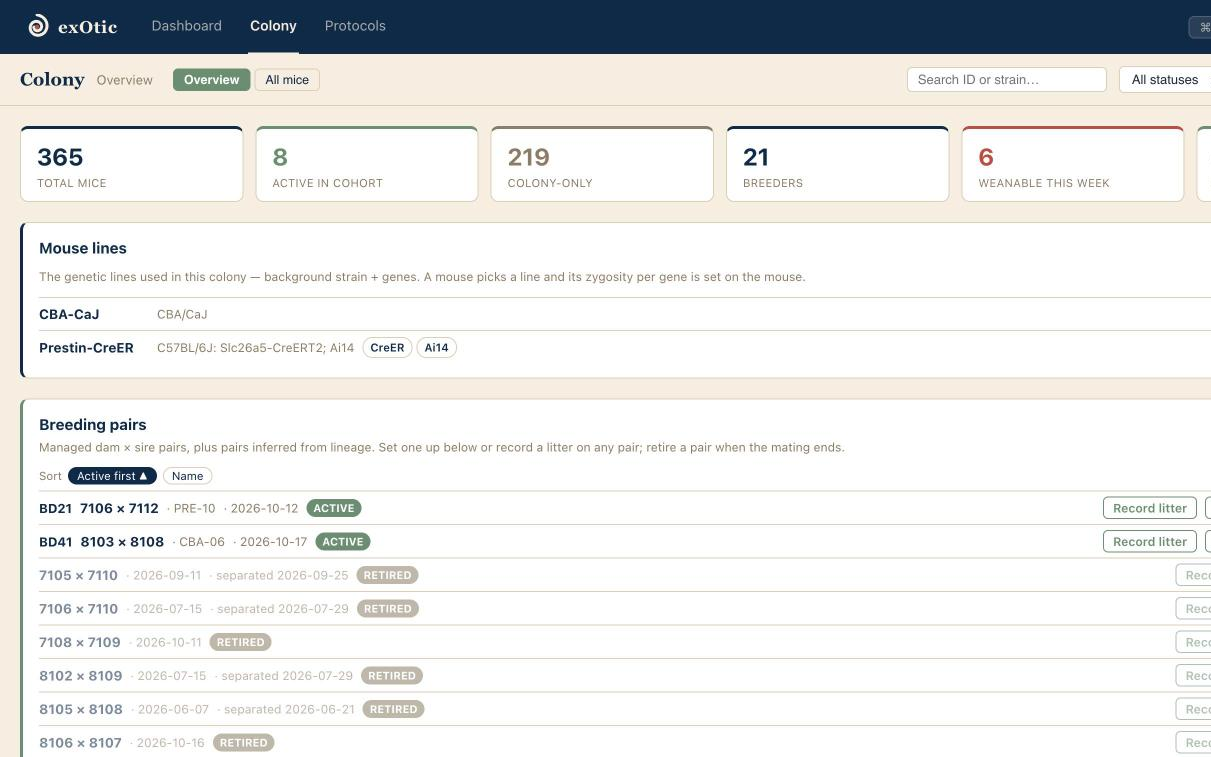Open breeding pair BD21 7106 × 7112
Screen dimensions: 1211x757
coord(99,508)
